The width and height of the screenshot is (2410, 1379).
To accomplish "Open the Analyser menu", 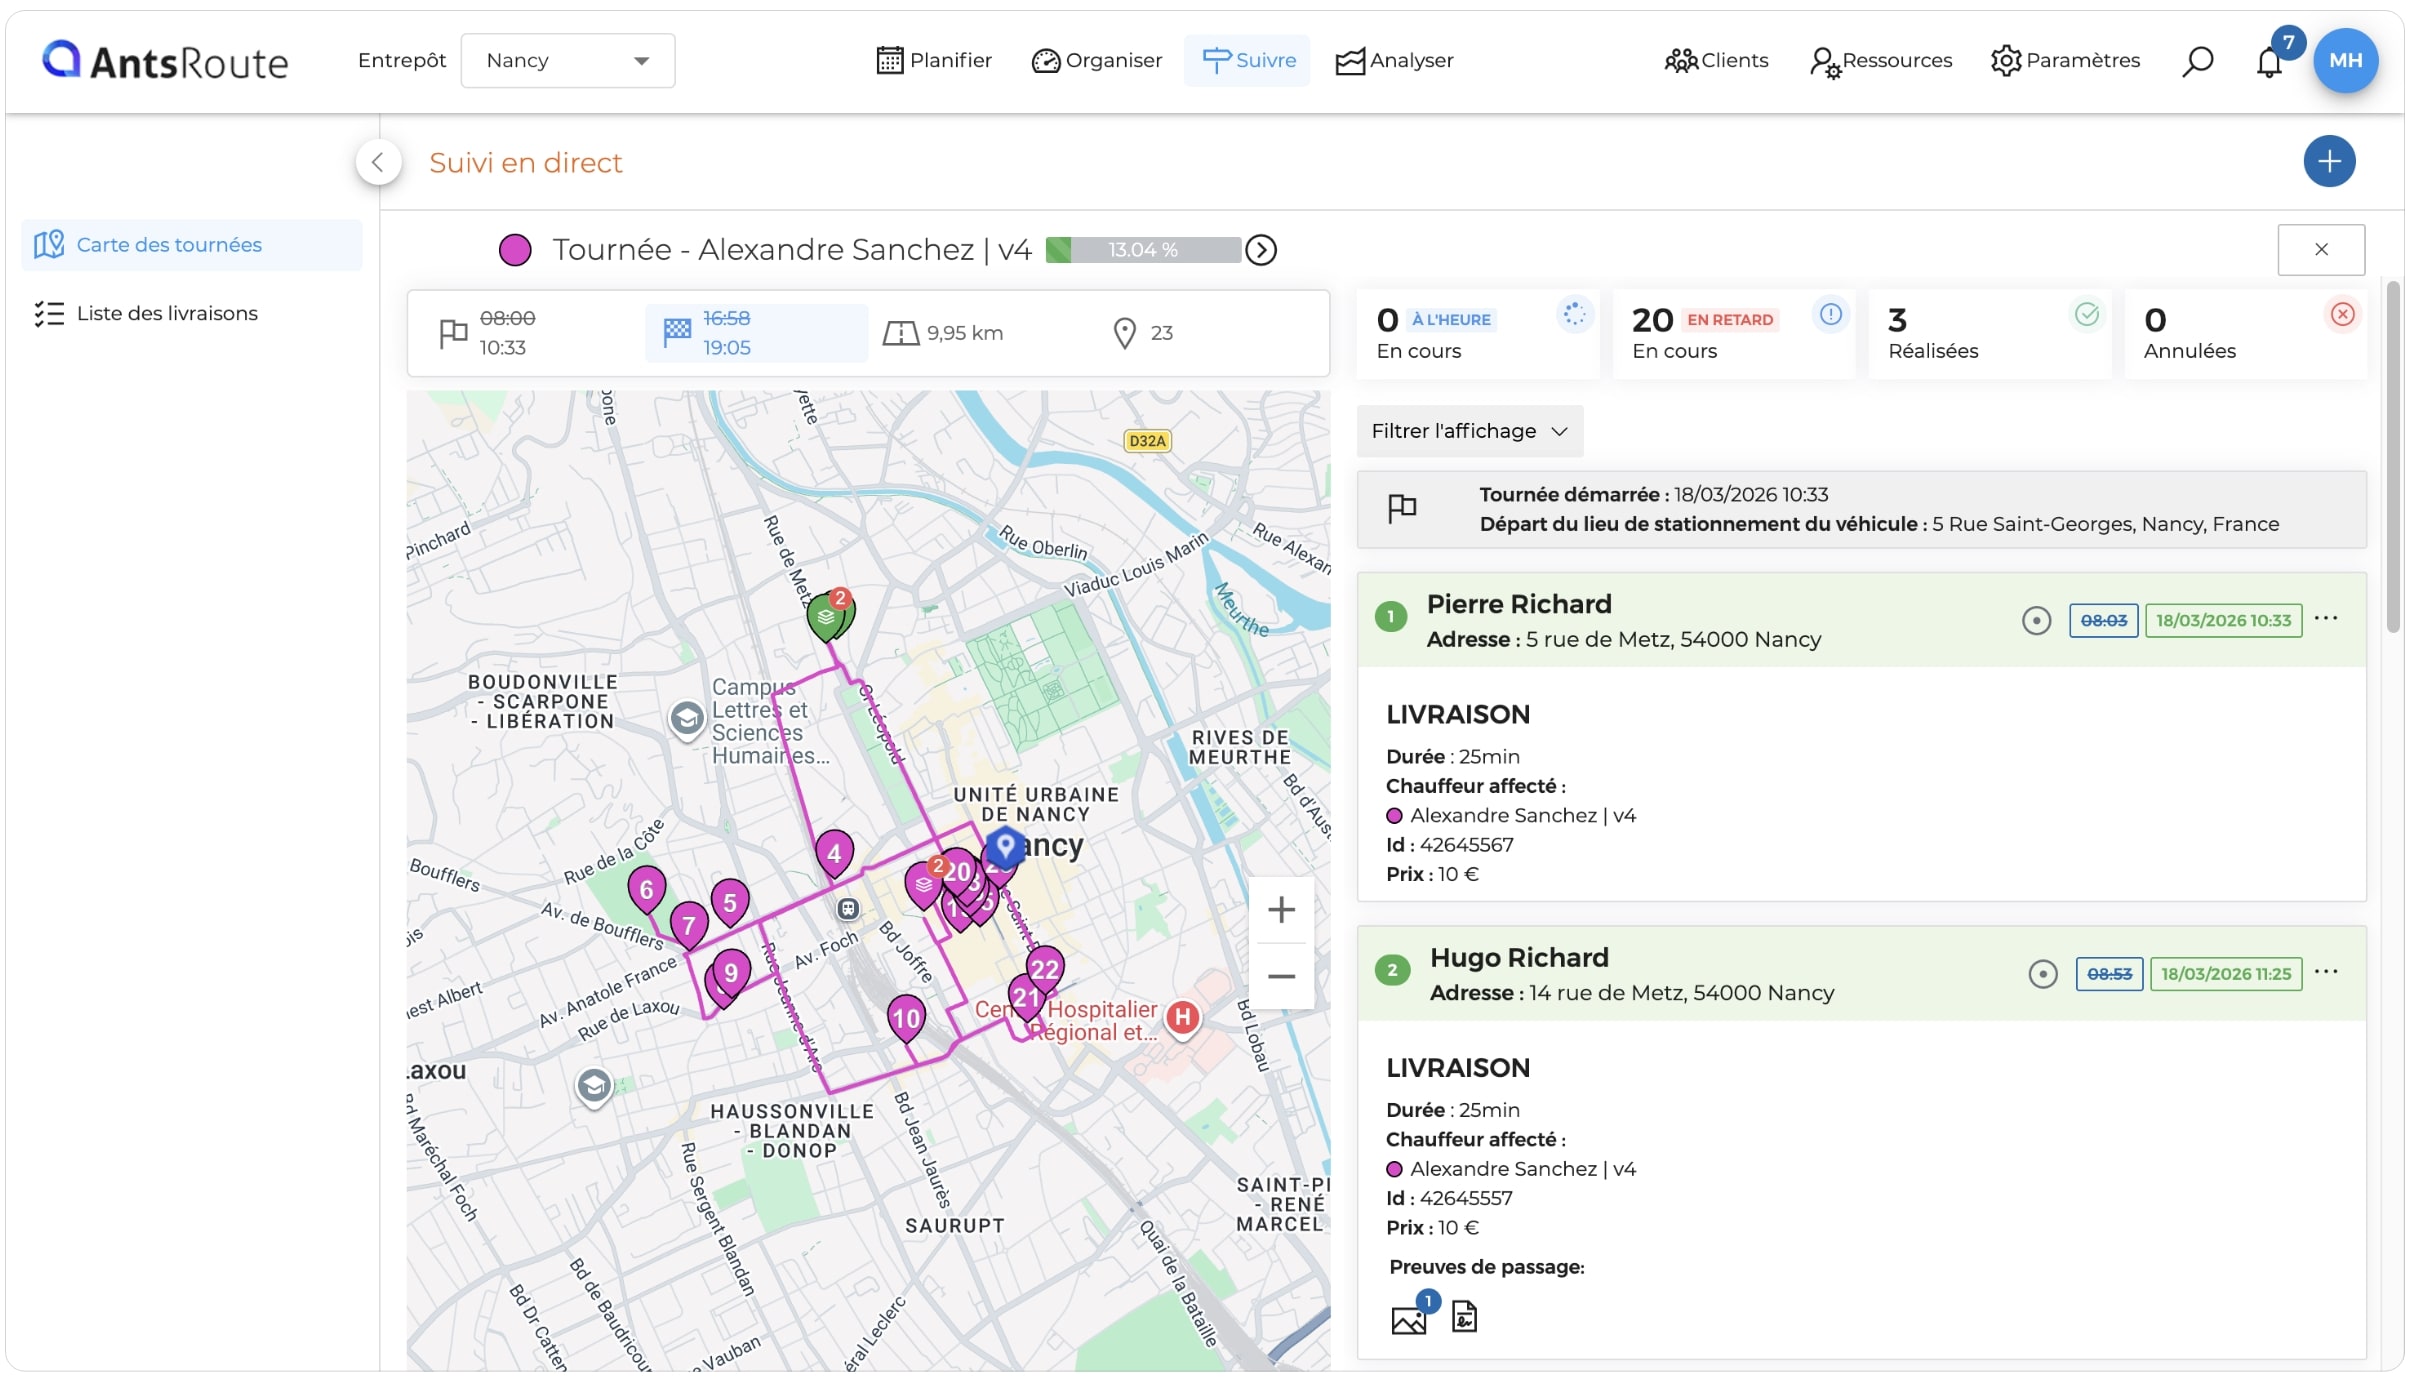I will coord(1394,61).
